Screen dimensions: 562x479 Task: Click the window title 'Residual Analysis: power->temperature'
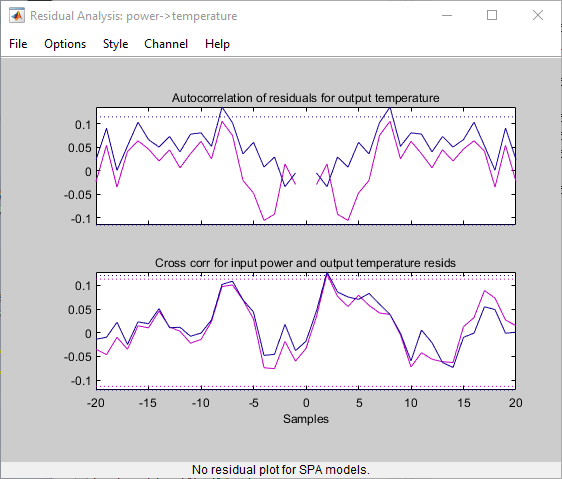[133, 16]
